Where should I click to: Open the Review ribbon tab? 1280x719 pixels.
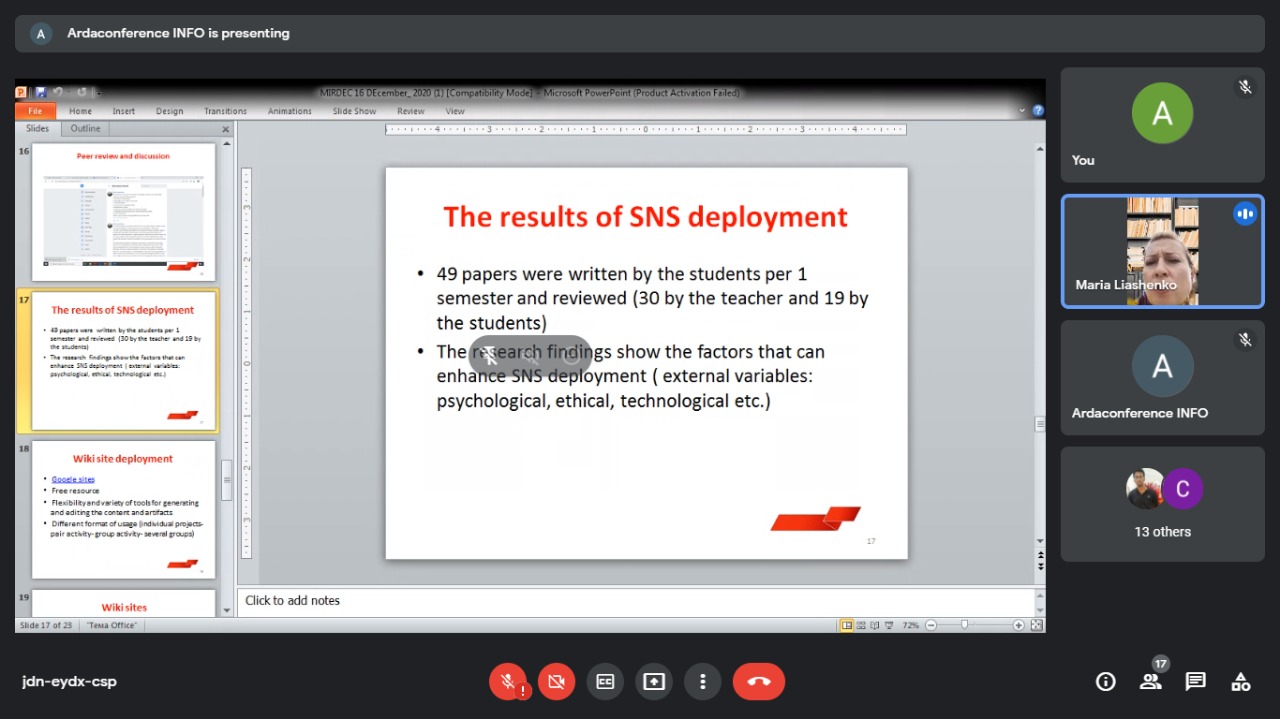411,111
